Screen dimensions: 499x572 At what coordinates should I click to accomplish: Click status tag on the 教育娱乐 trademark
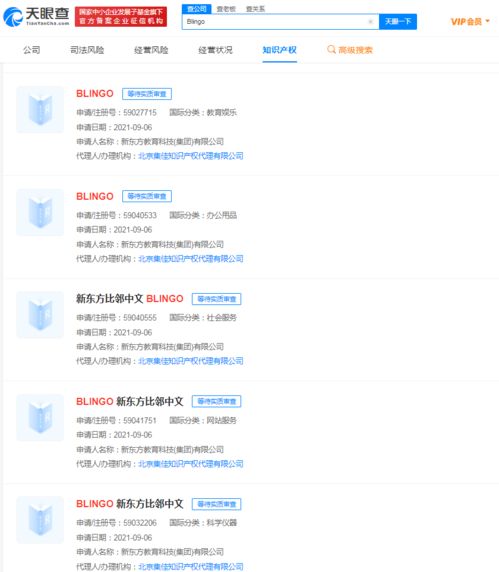(147, 94)
